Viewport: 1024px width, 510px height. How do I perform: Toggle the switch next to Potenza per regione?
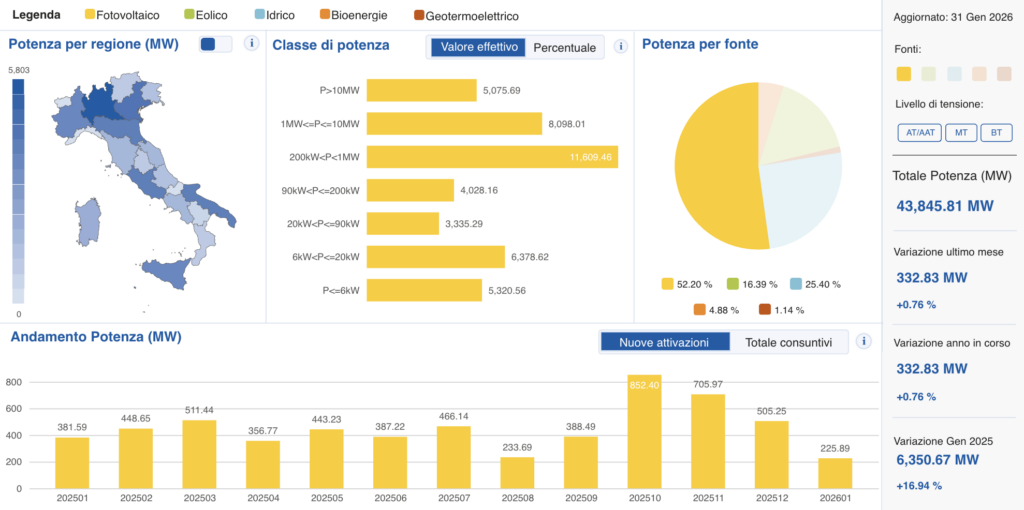[216, 44]
